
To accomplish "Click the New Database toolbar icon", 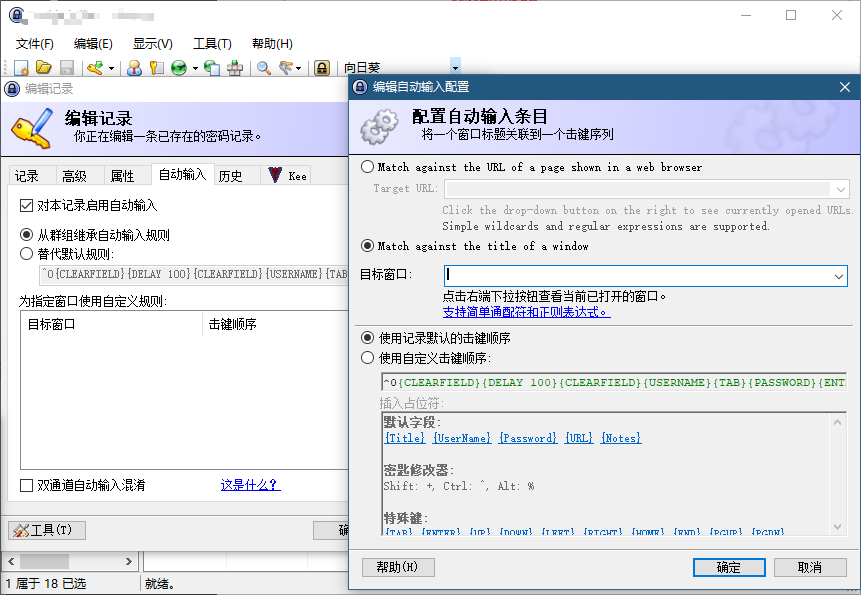I will pyautogui.click(x=21, y=68).
